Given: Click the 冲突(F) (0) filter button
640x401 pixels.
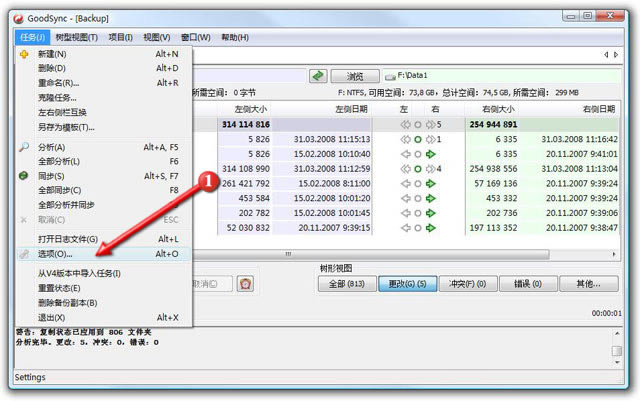Looking at the screenshot, I should point(466,284).
